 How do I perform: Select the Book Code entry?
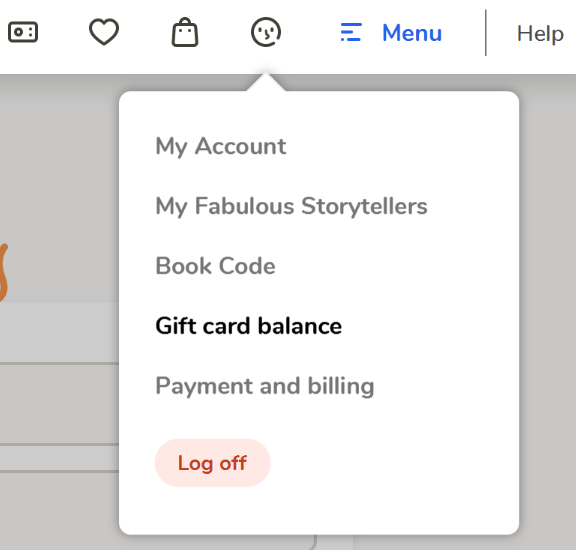(215, 266)
